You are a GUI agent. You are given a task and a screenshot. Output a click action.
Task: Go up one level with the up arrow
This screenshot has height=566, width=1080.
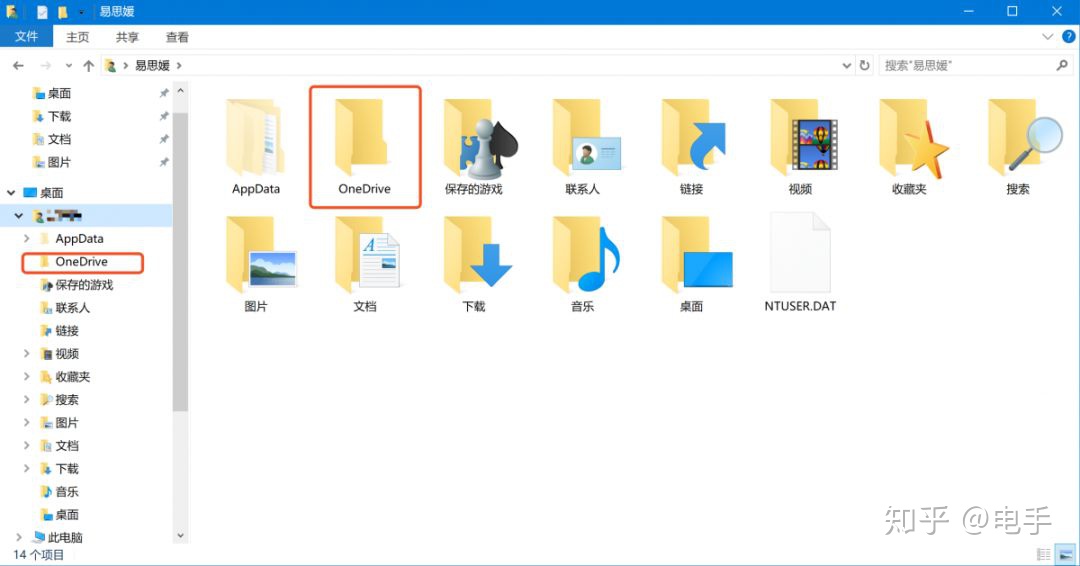pos(88,65)
